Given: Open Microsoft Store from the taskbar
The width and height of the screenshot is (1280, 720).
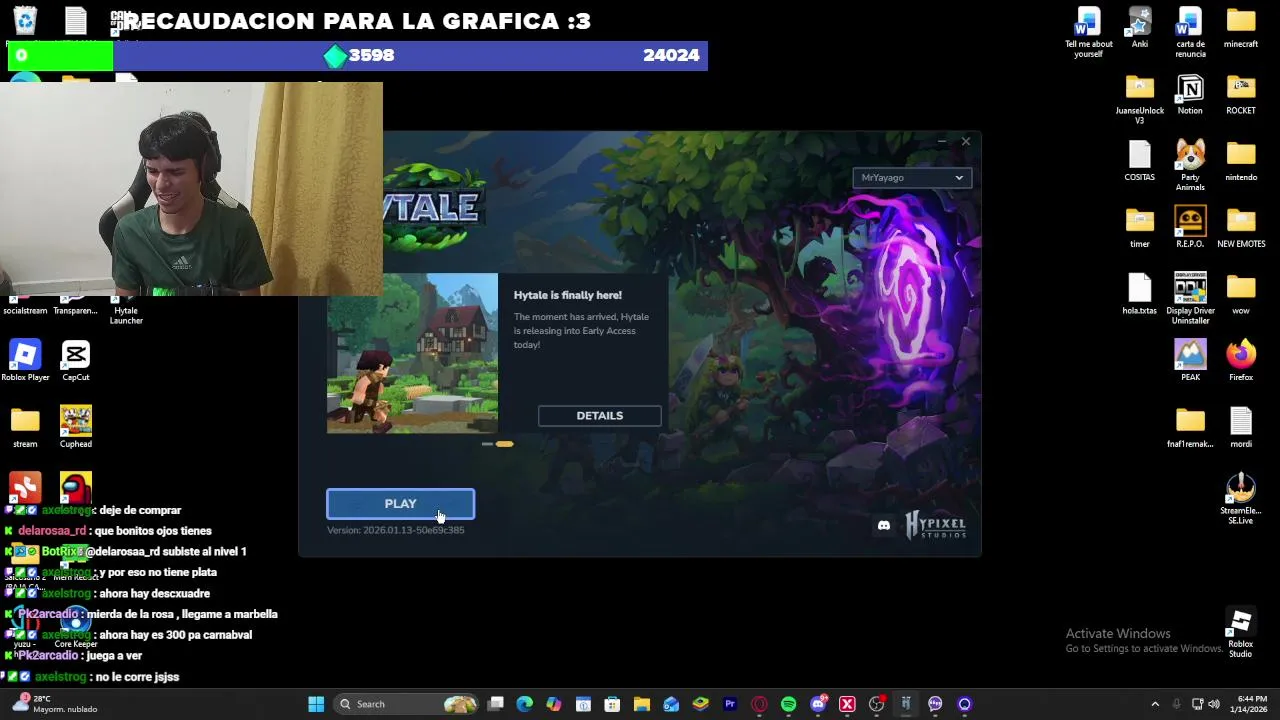Looking at the screenshot, I should 612,704.
